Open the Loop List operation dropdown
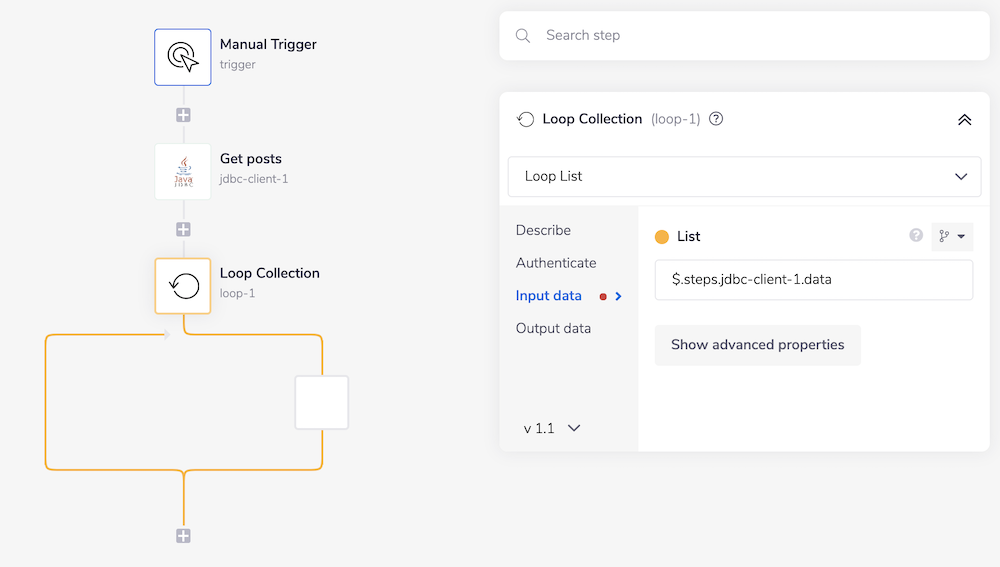Image resolution: width=1000 pixels, height=567 pixels. [x=744, y=176]
